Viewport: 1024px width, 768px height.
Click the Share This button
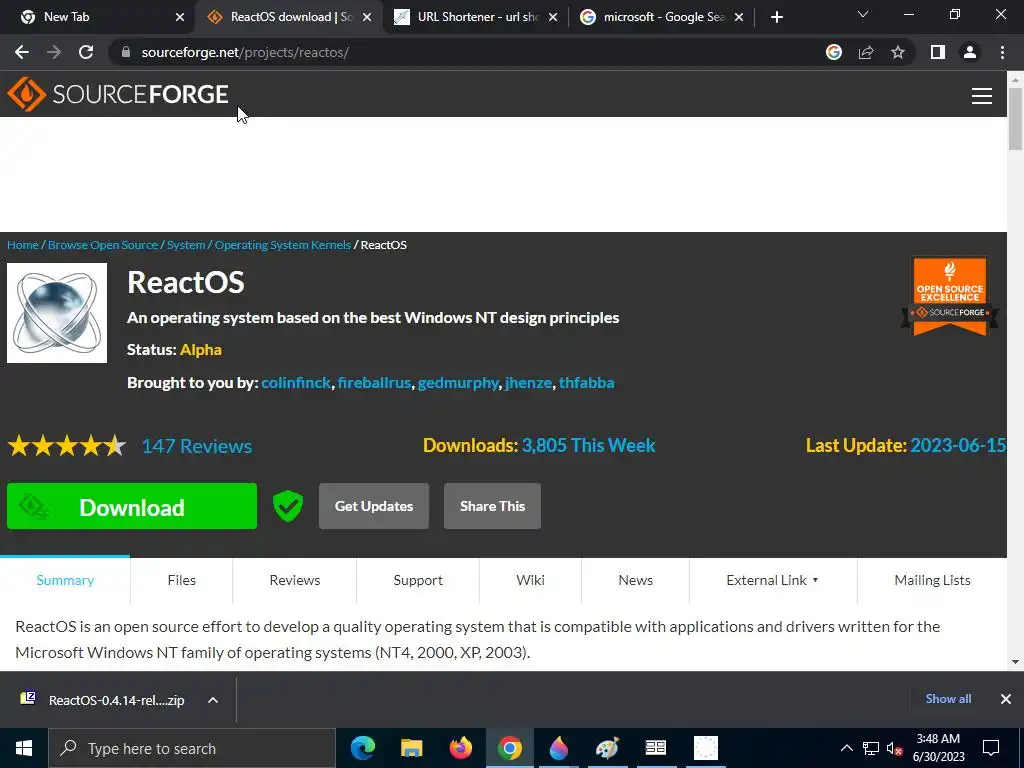(x=492, y=506)
